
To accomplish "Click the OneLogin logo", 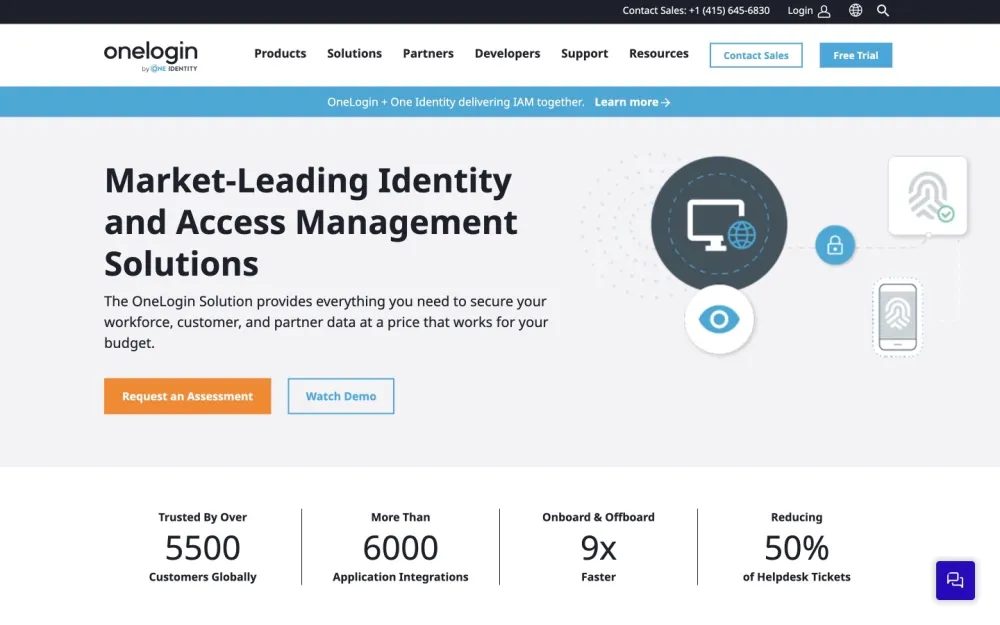I will coord(150,55).
